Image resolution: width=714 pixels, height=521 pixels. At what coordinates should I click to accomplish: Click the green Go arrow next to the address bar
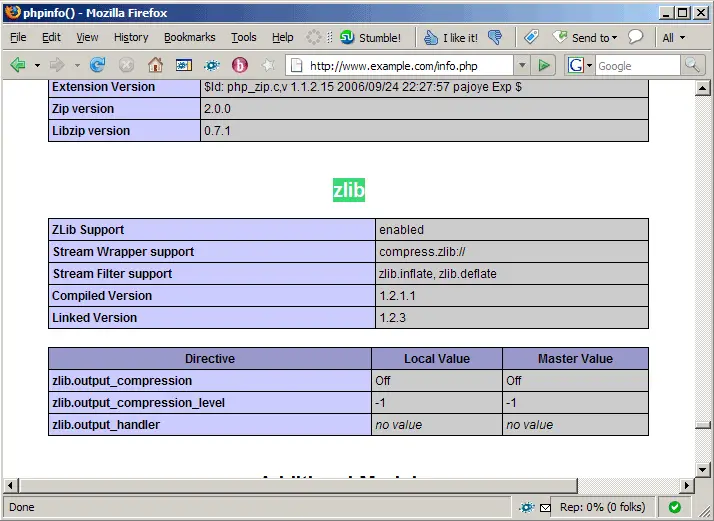click(543, 66)
